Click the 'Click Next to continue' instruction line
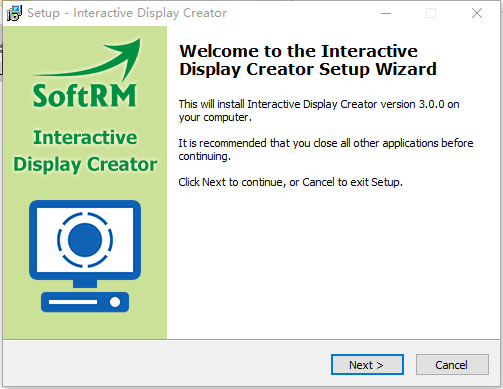Image resolution: width=503 pixels, height=389 pixels. click(x=290, y=182)
